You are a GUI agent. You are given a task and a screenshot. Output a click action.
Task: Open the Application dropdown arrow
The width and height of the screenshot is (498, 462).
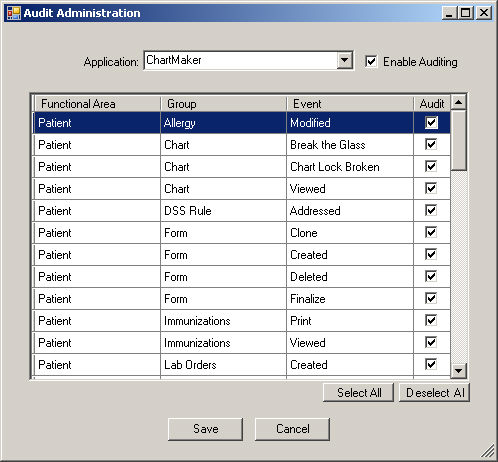coord(345,61)
